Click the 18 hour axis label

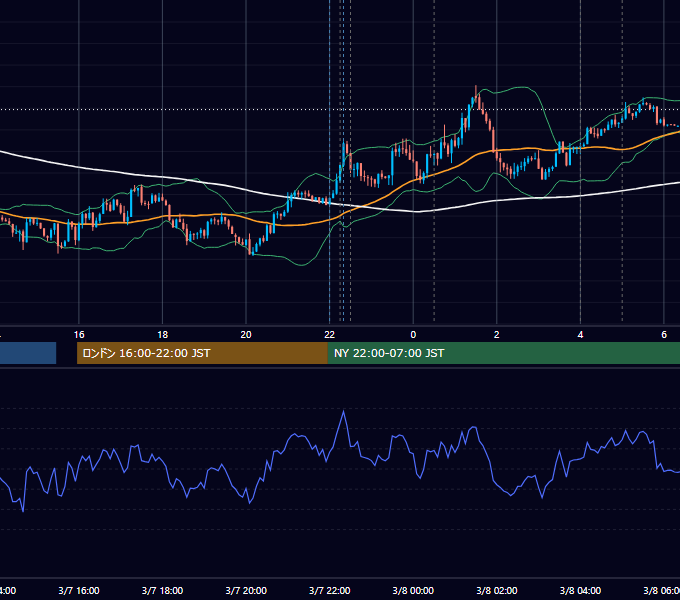click(x=163, y=335)
